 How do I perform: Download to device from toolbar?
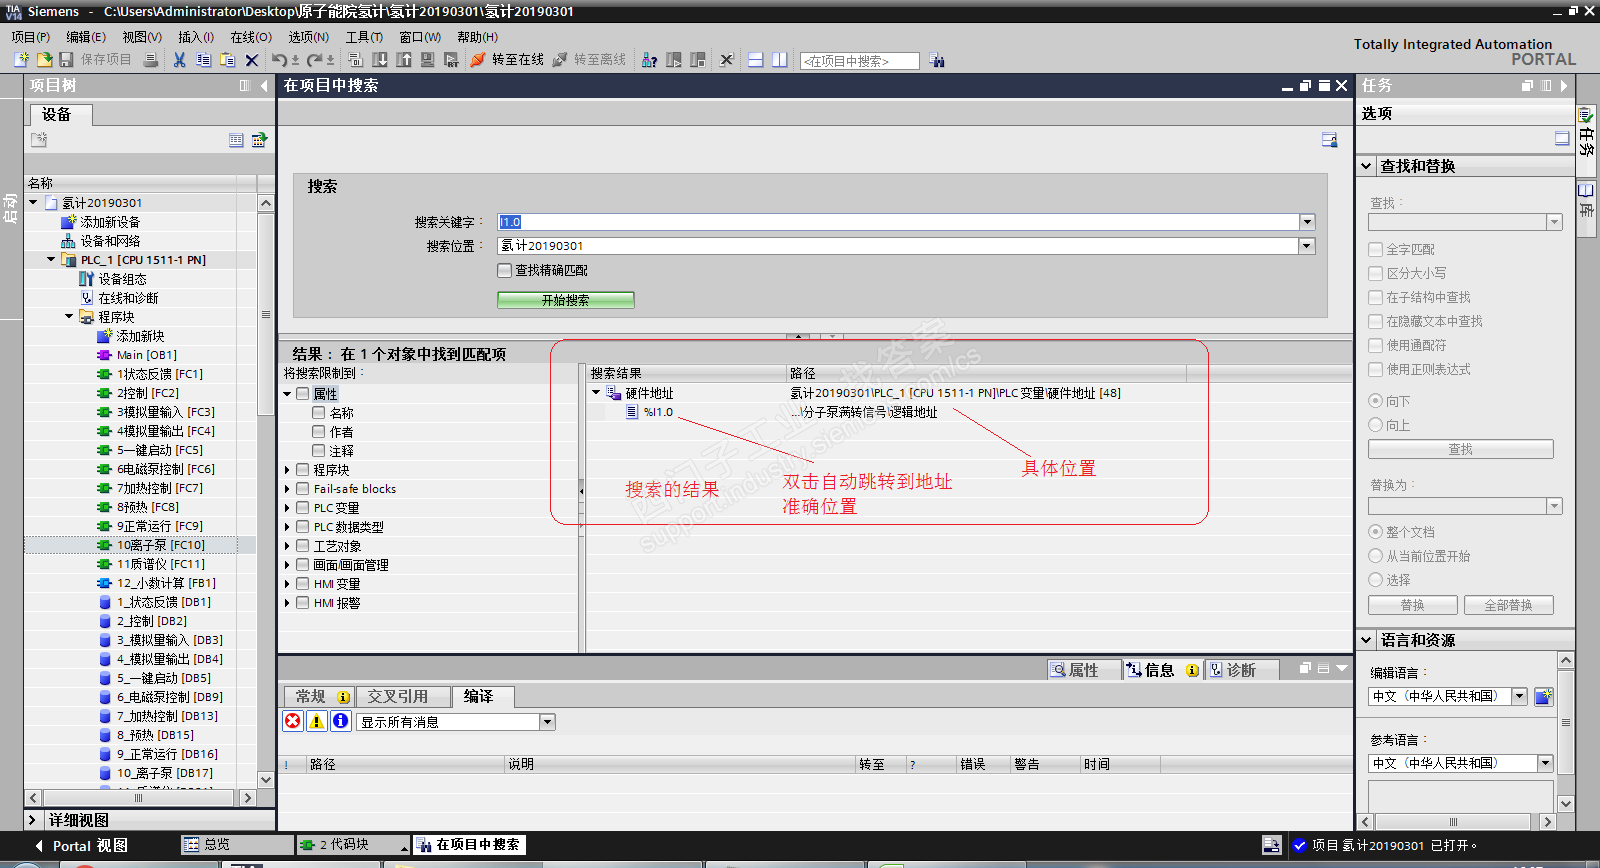click(x=380, y=60)
